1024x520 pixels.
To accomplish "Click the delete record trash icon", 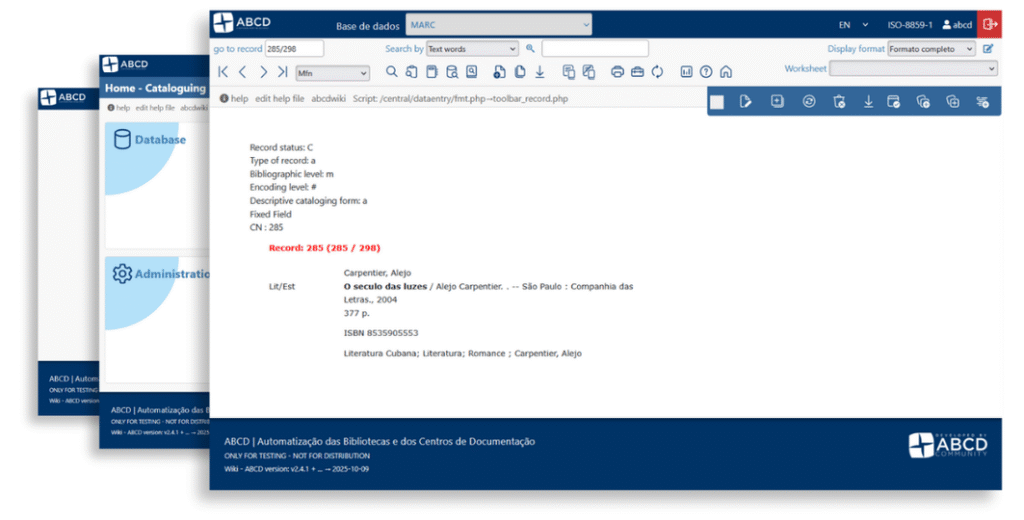I will click(x=839, y=101).
